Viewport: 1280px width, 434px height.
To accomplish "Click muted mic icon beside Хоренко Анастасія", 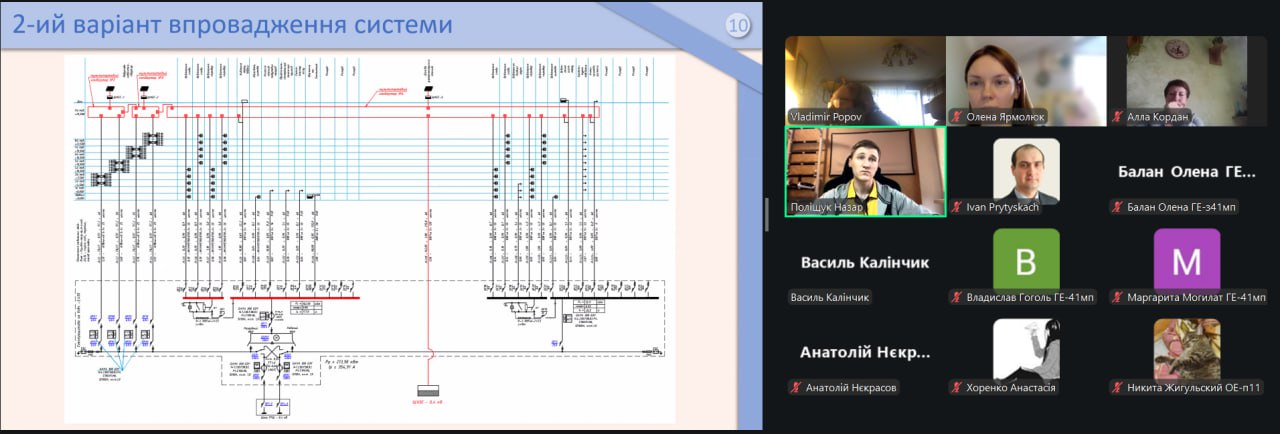I will tap(957, 388).
